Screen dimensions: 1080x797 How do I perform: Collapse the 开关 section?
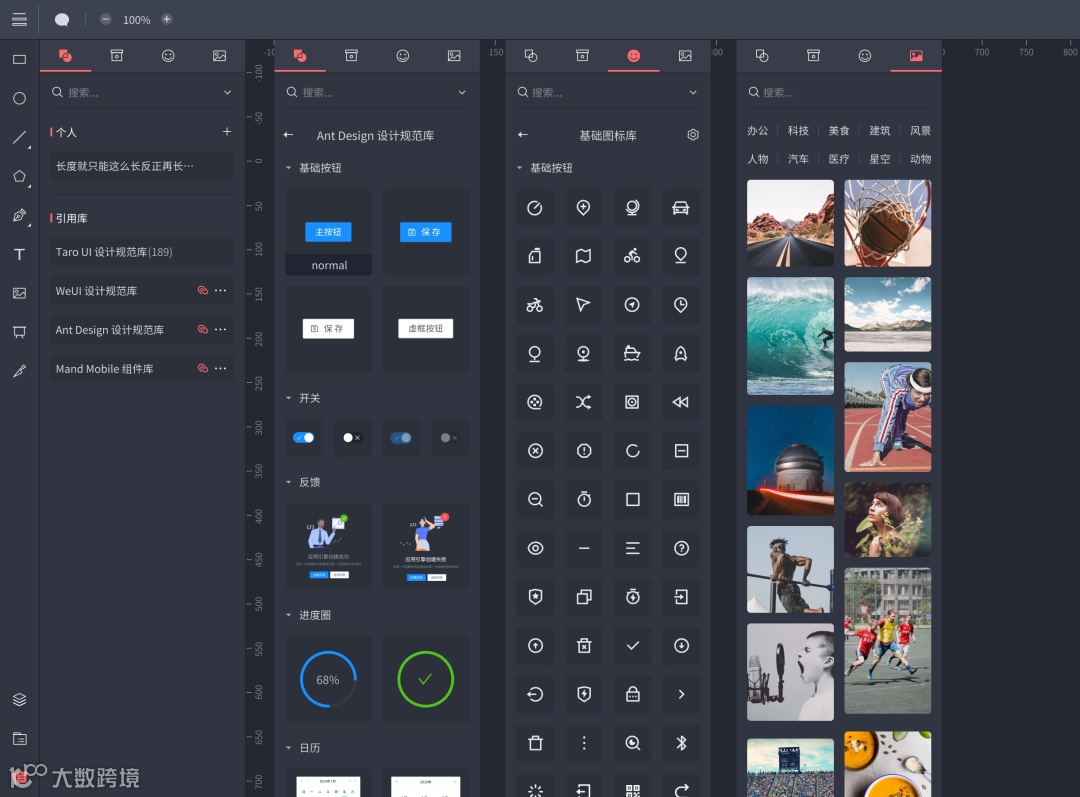[x=289, y=398]
